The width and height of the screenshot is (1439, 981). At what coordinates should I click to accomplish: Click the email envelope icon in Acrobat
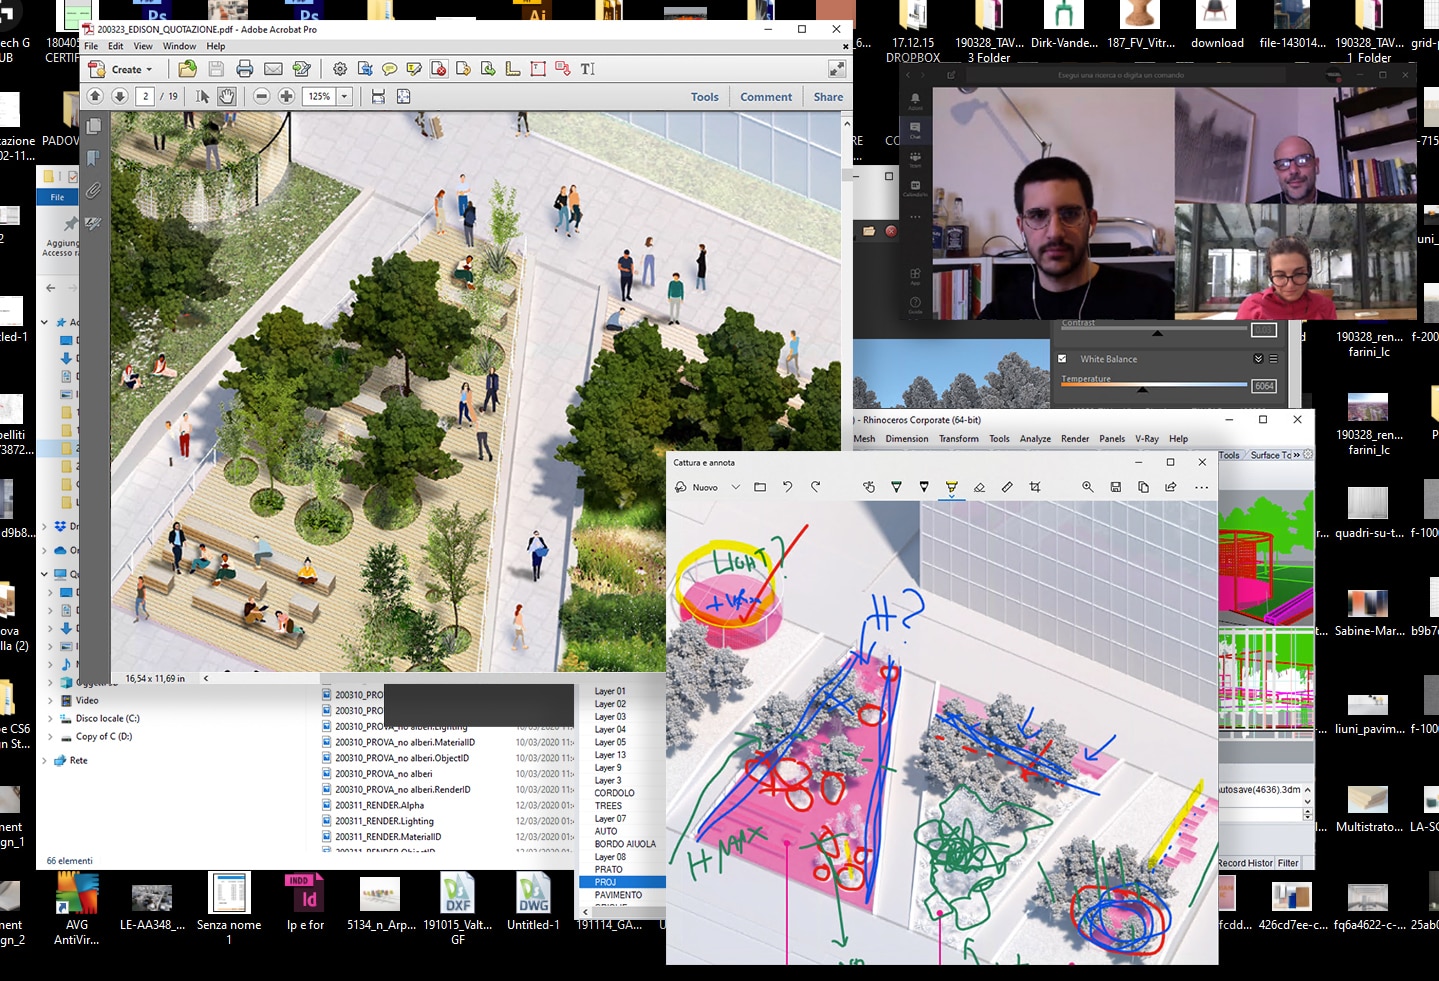click(273, 69)
